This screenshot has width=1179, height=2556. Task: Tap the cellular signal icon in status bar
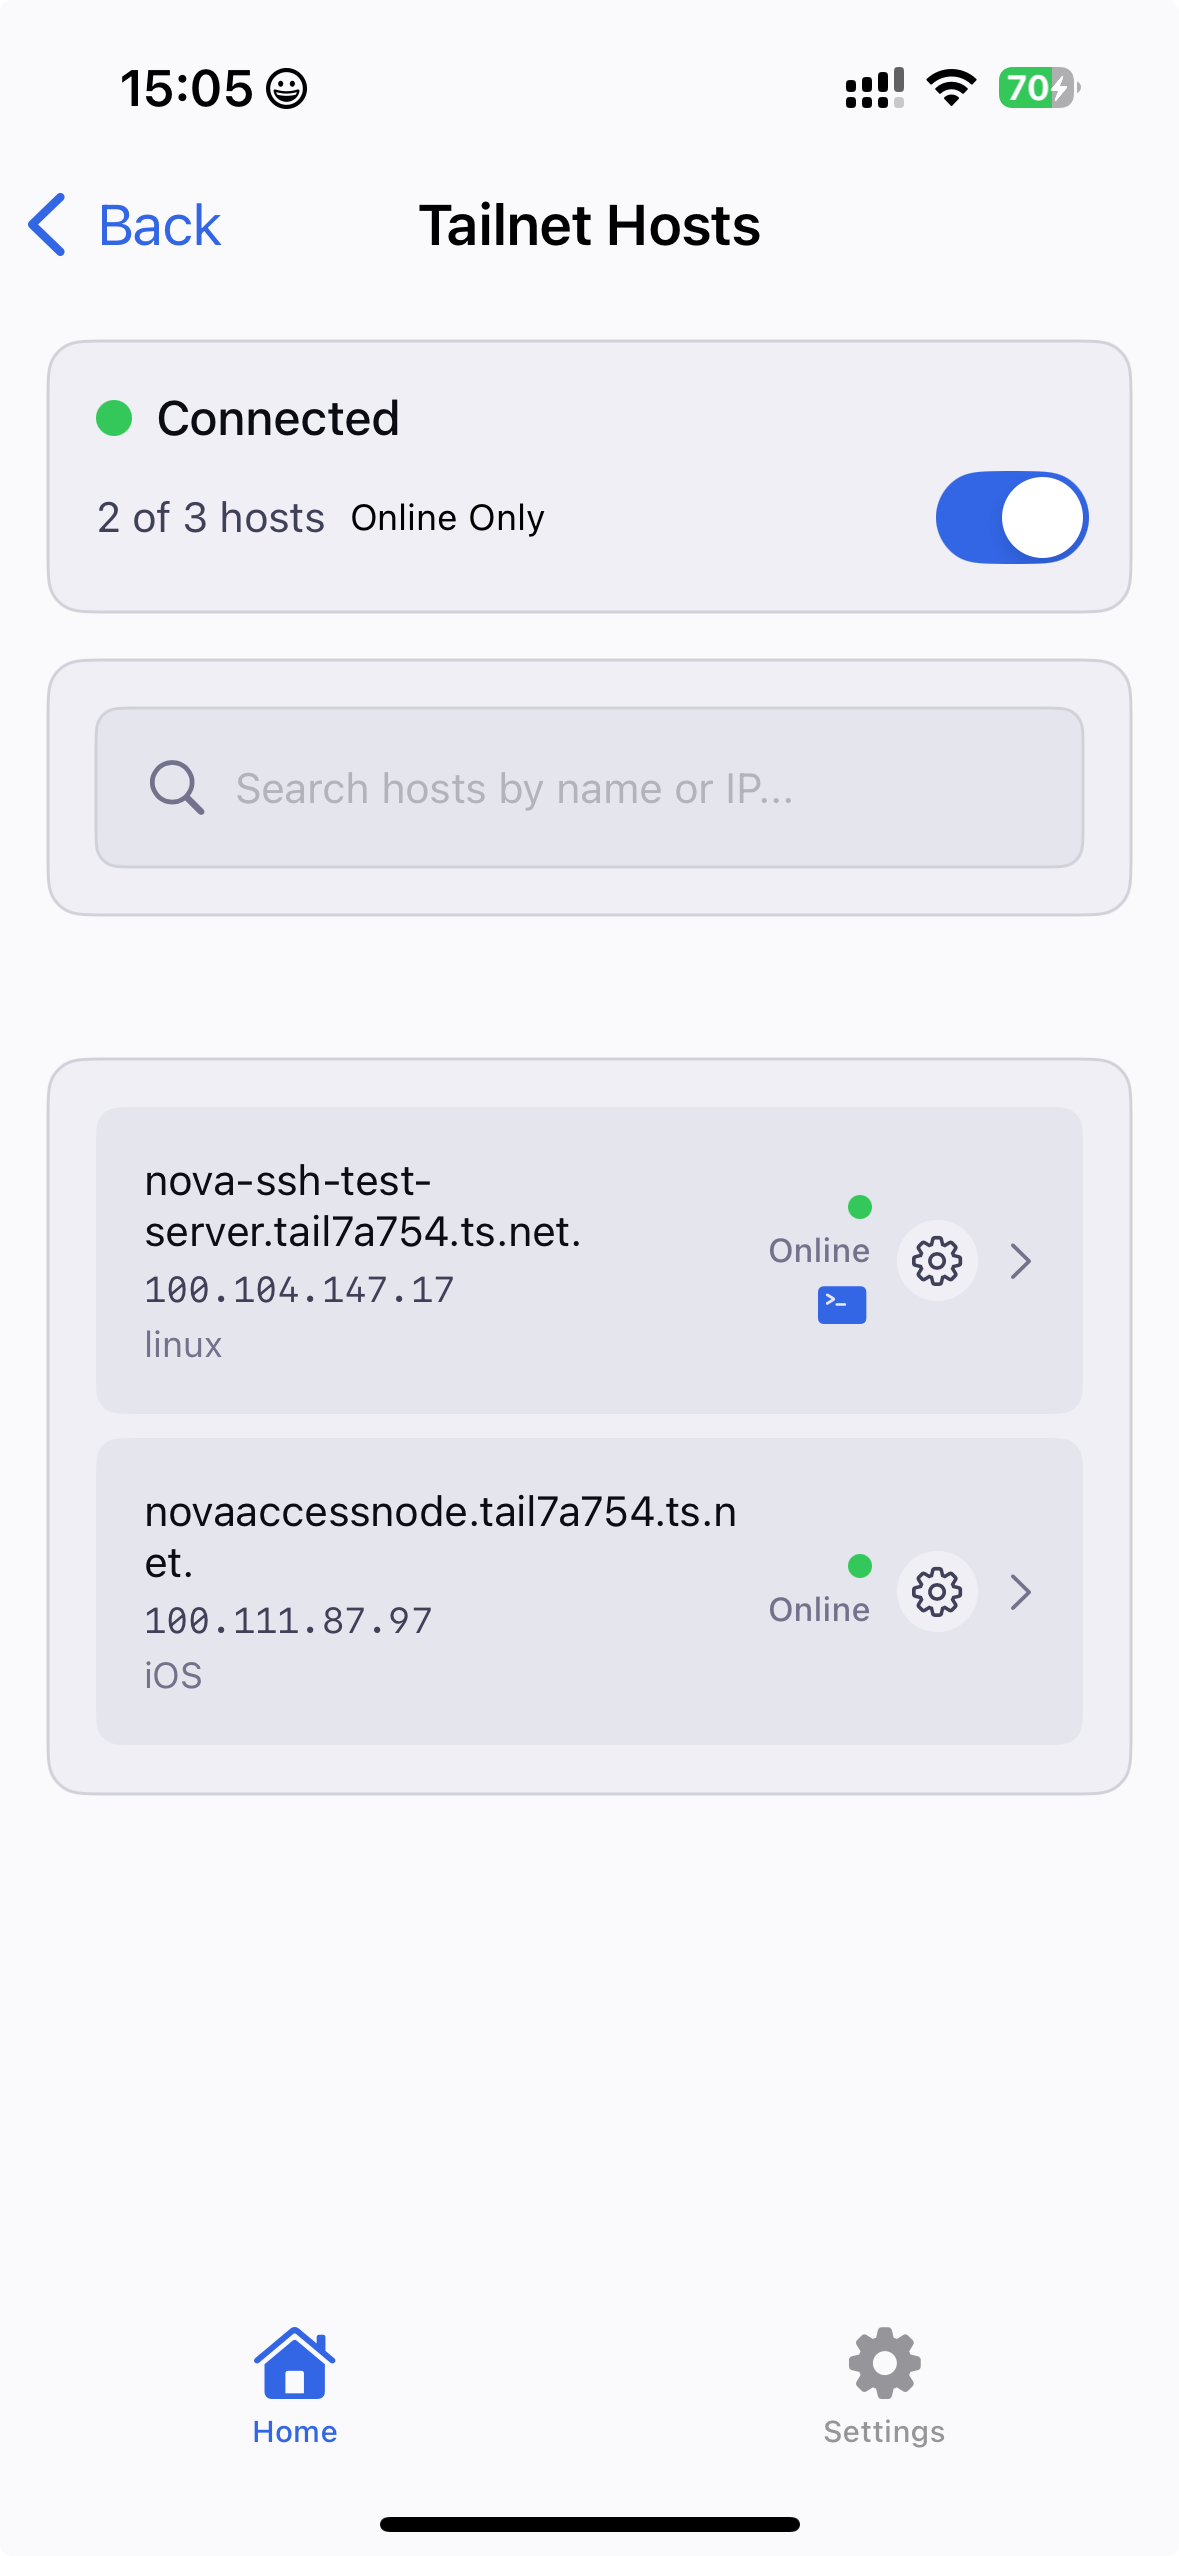pos(875,88)
